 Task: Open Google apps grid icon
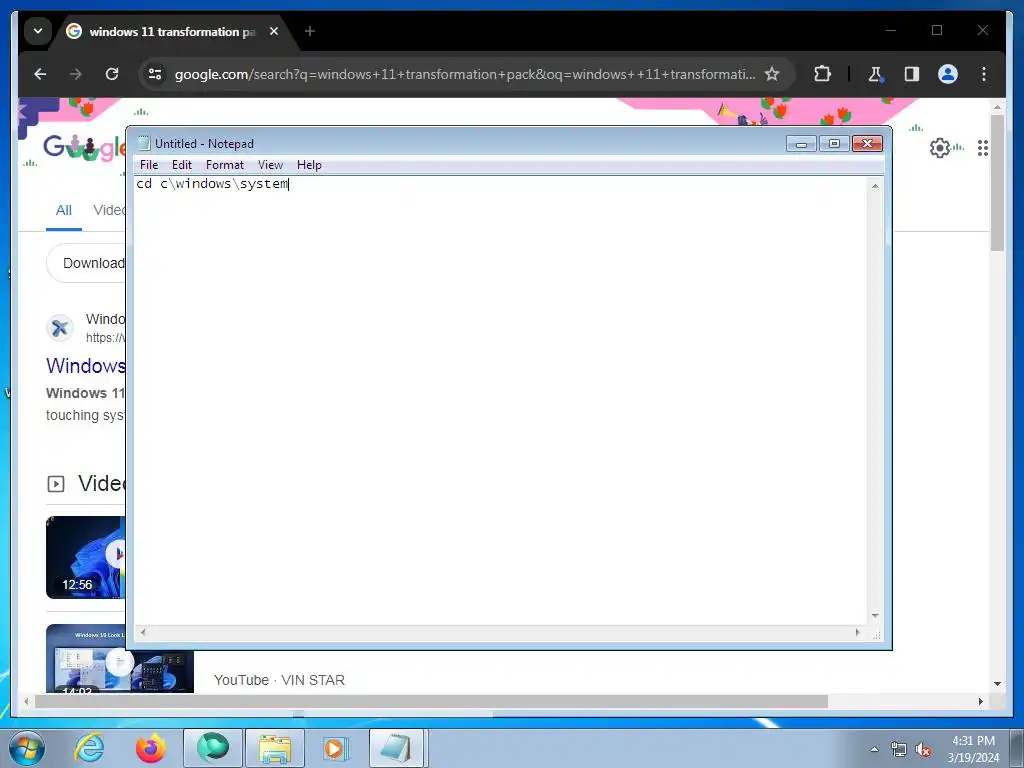coord(983,148)
